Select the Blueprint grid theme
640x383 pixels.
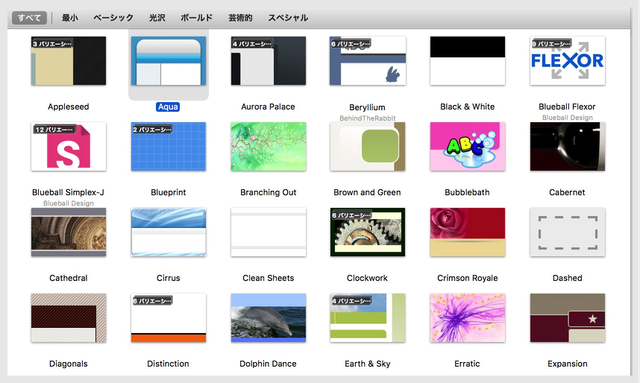click(x=168, y=147)
